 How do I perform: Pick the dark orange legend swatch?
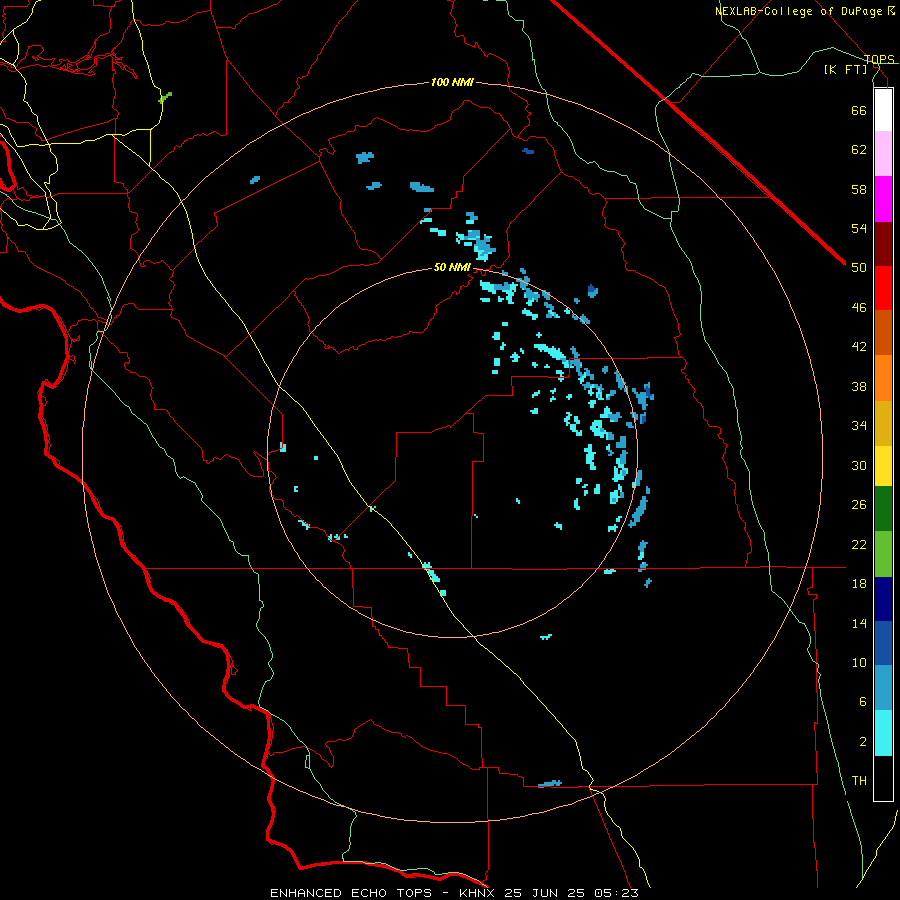pos(883,333)
